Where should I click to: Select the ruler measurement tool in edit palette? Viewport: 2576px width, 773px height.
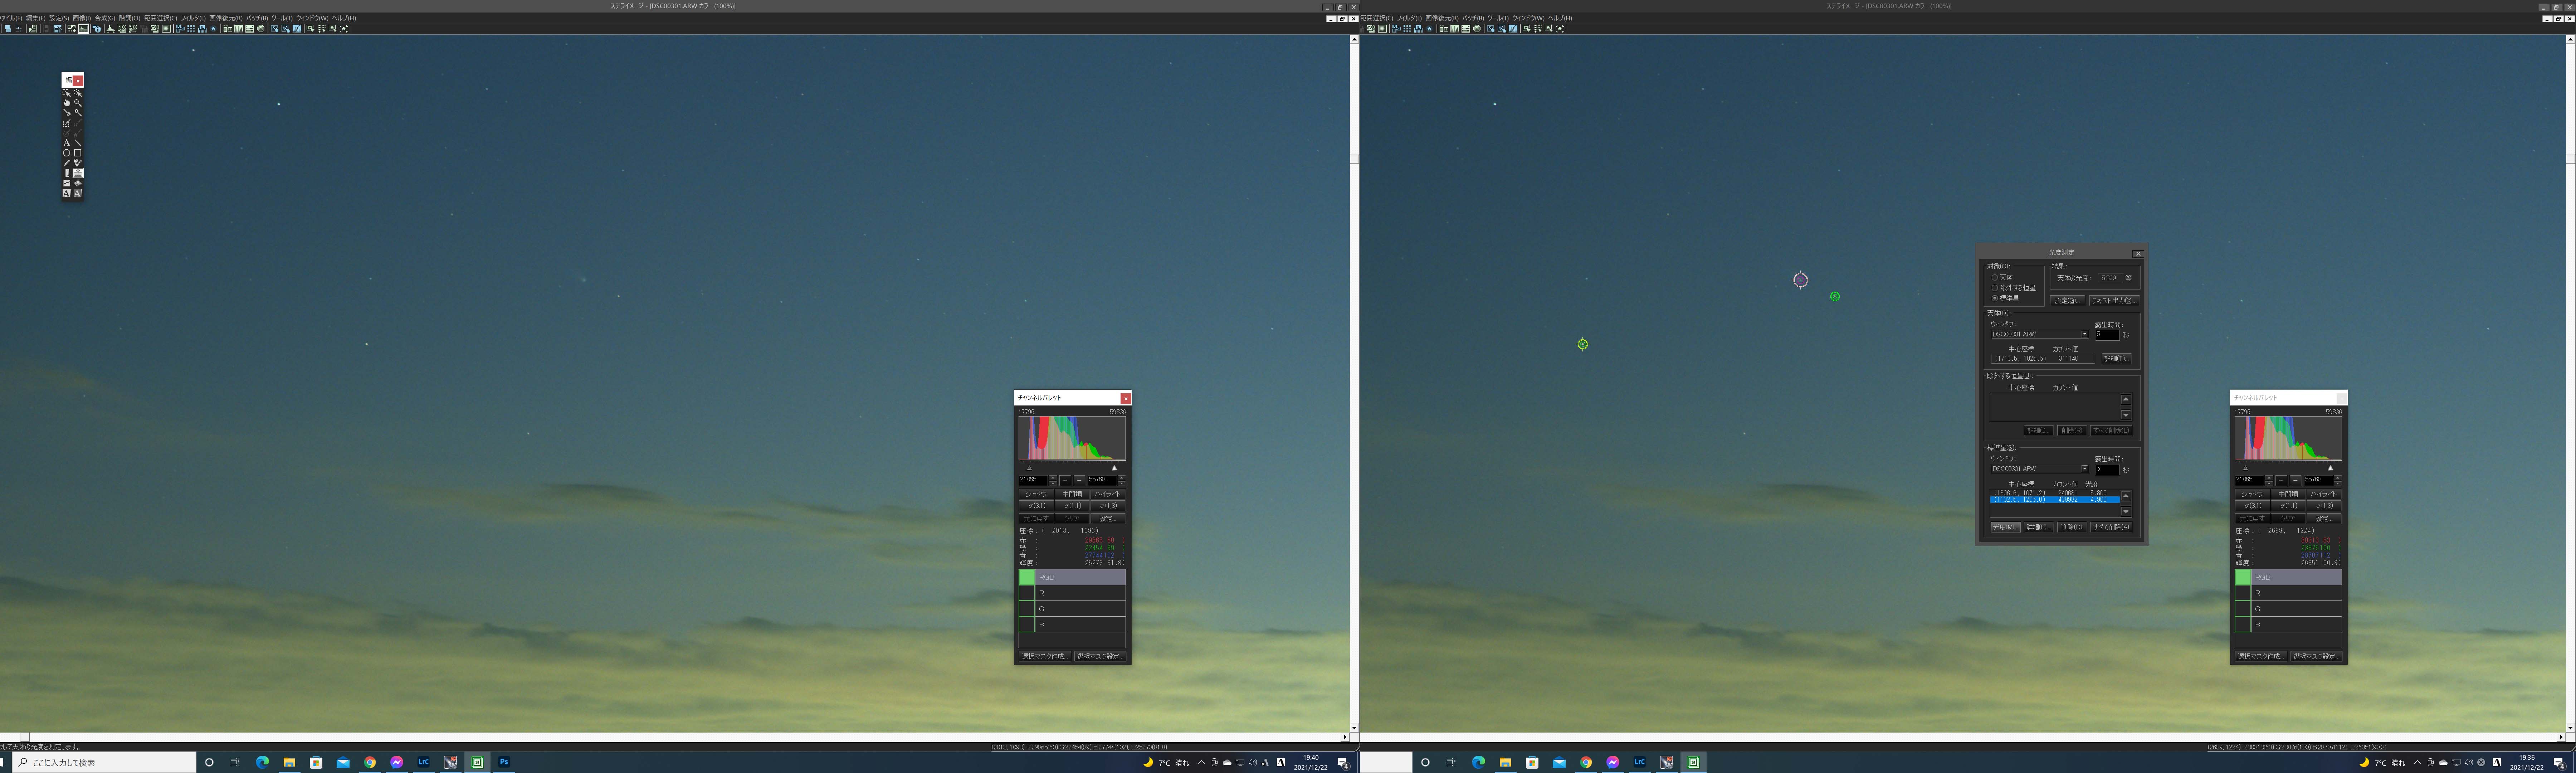click(x=67, y=173)
